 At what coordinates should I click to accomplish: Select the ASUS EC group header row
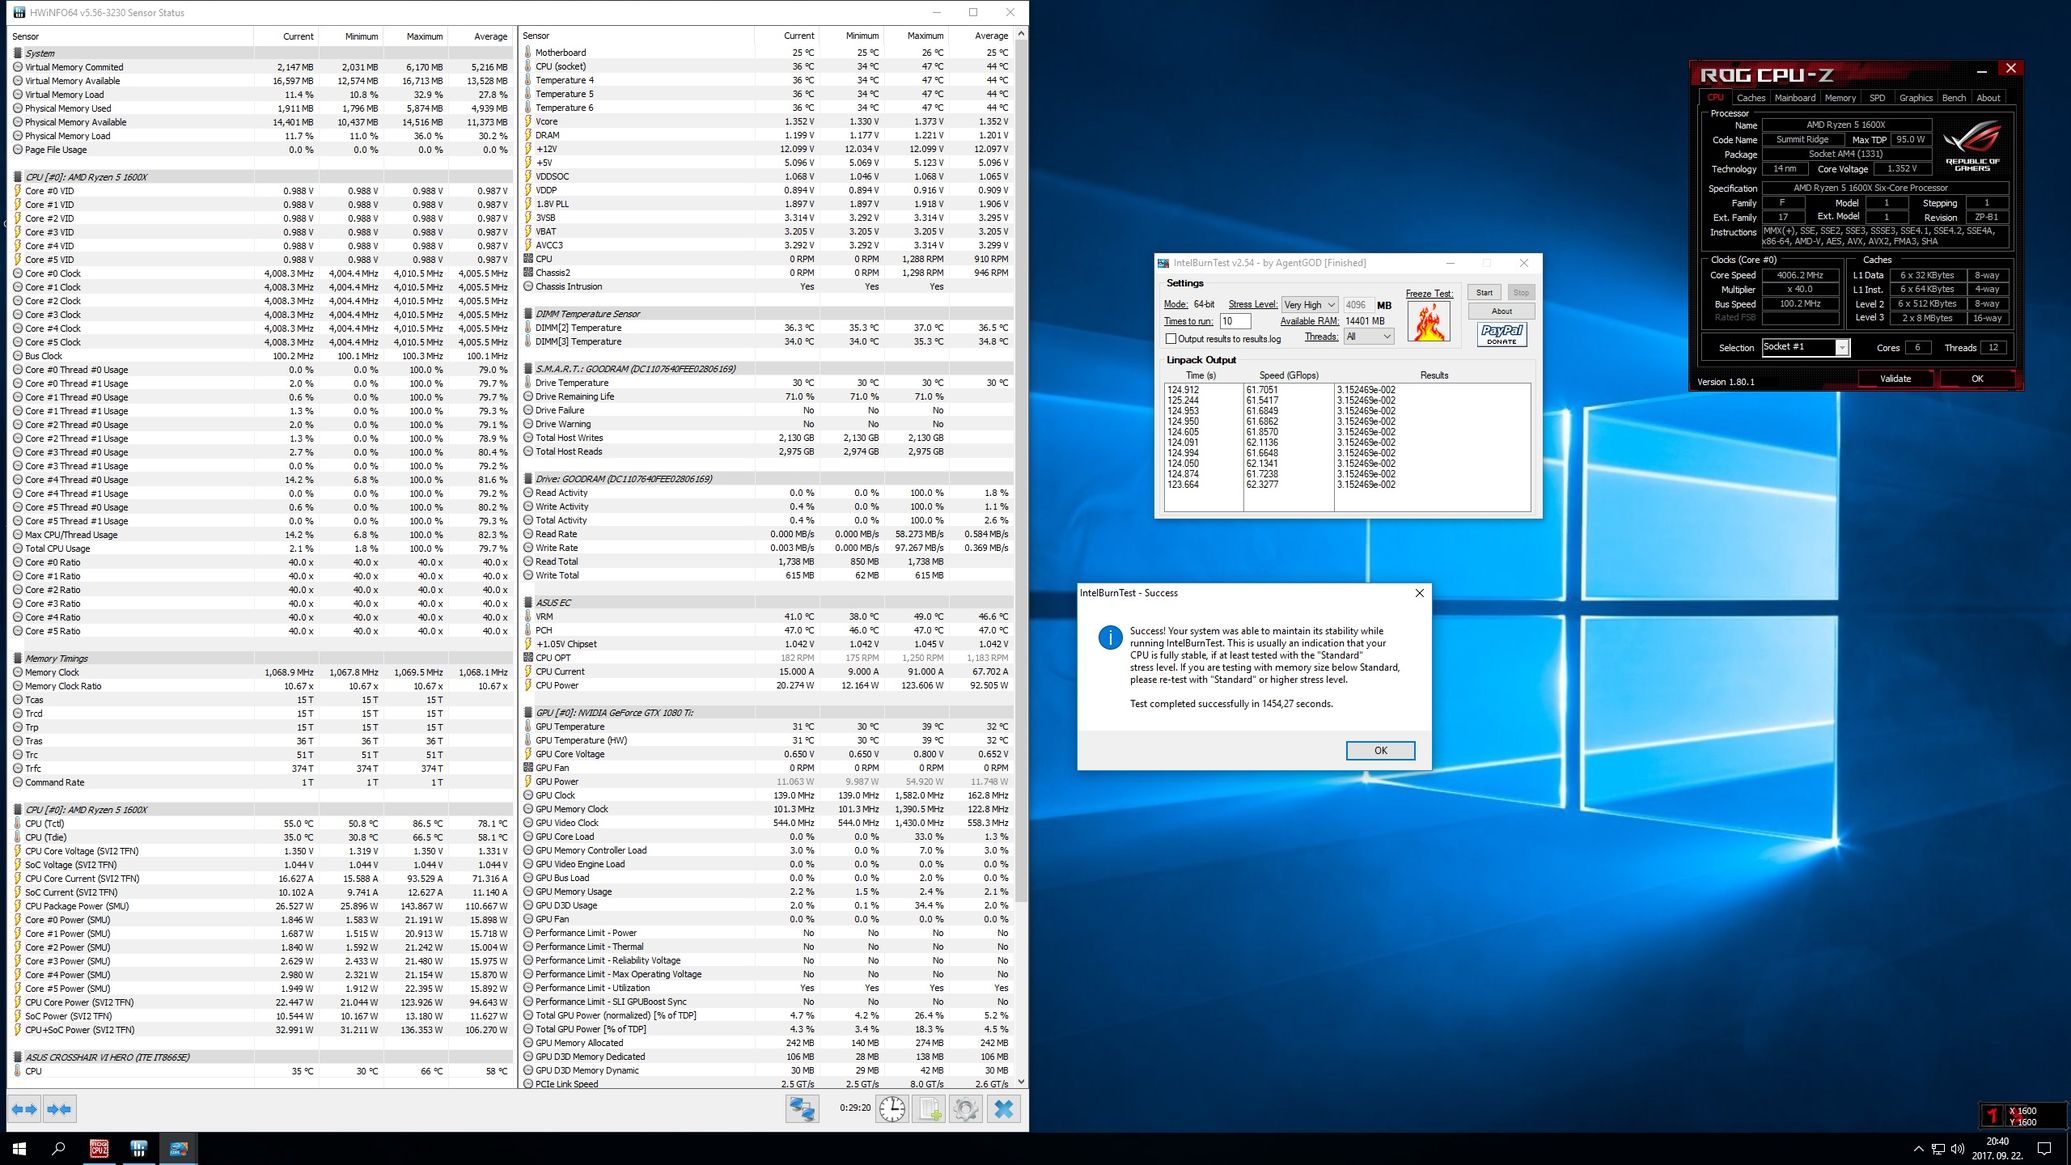coord(767,603)
